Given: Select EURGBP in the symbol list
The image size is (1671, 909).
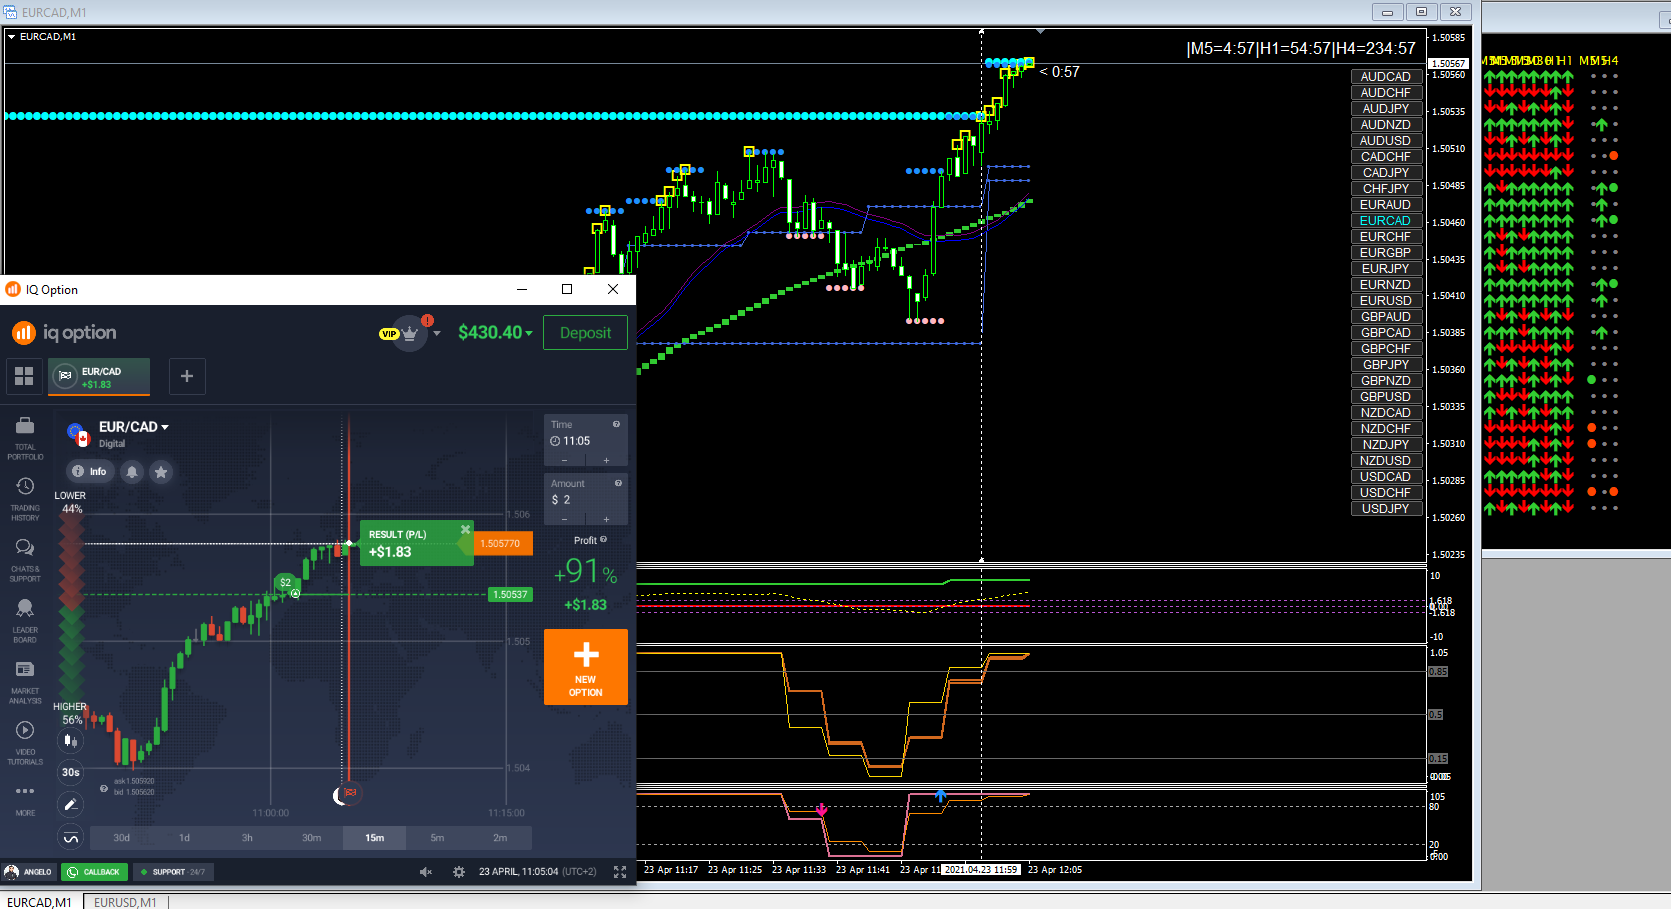Looking at the screenshot, I should coord(1386,253).
